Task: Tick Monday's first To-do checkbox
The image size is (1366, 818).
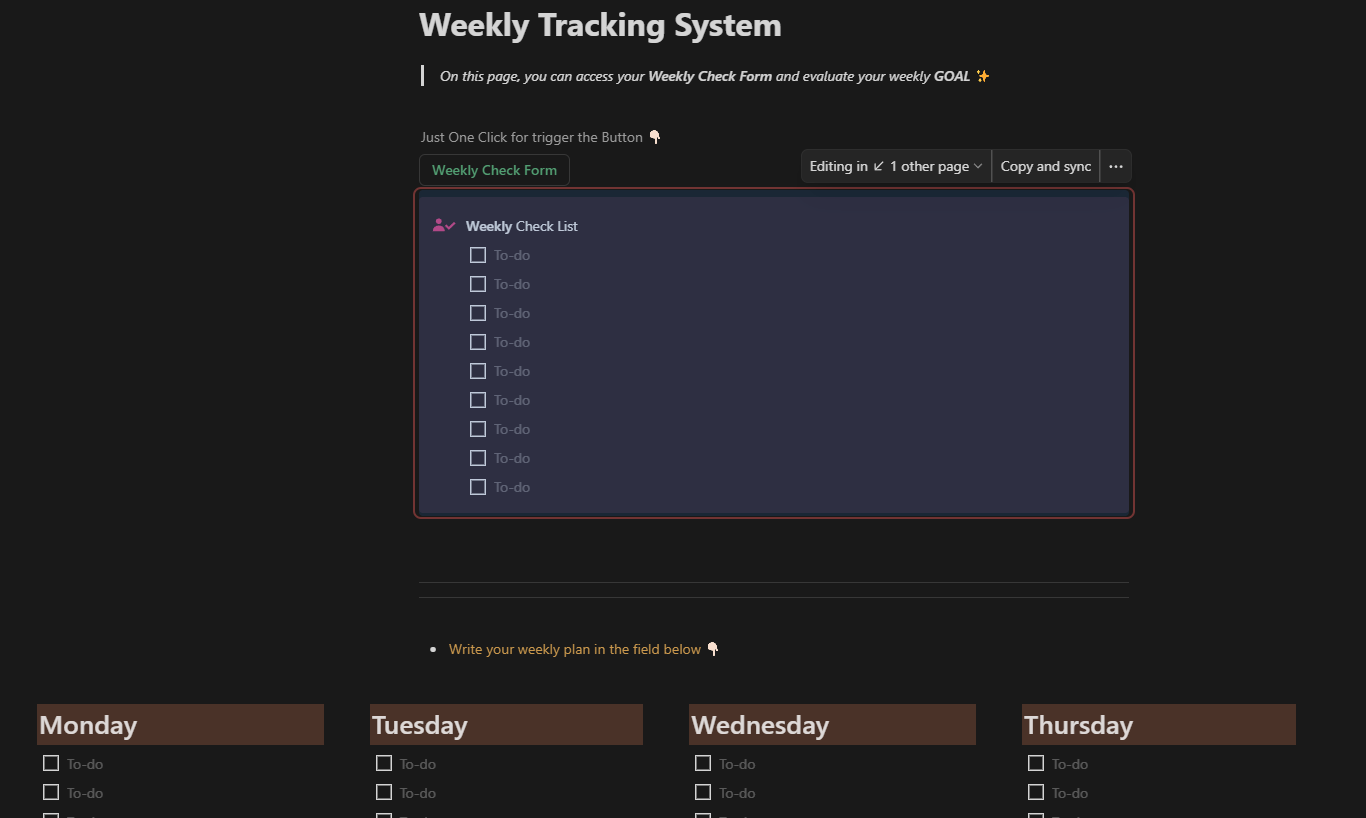Action: [x=50, y=763]
